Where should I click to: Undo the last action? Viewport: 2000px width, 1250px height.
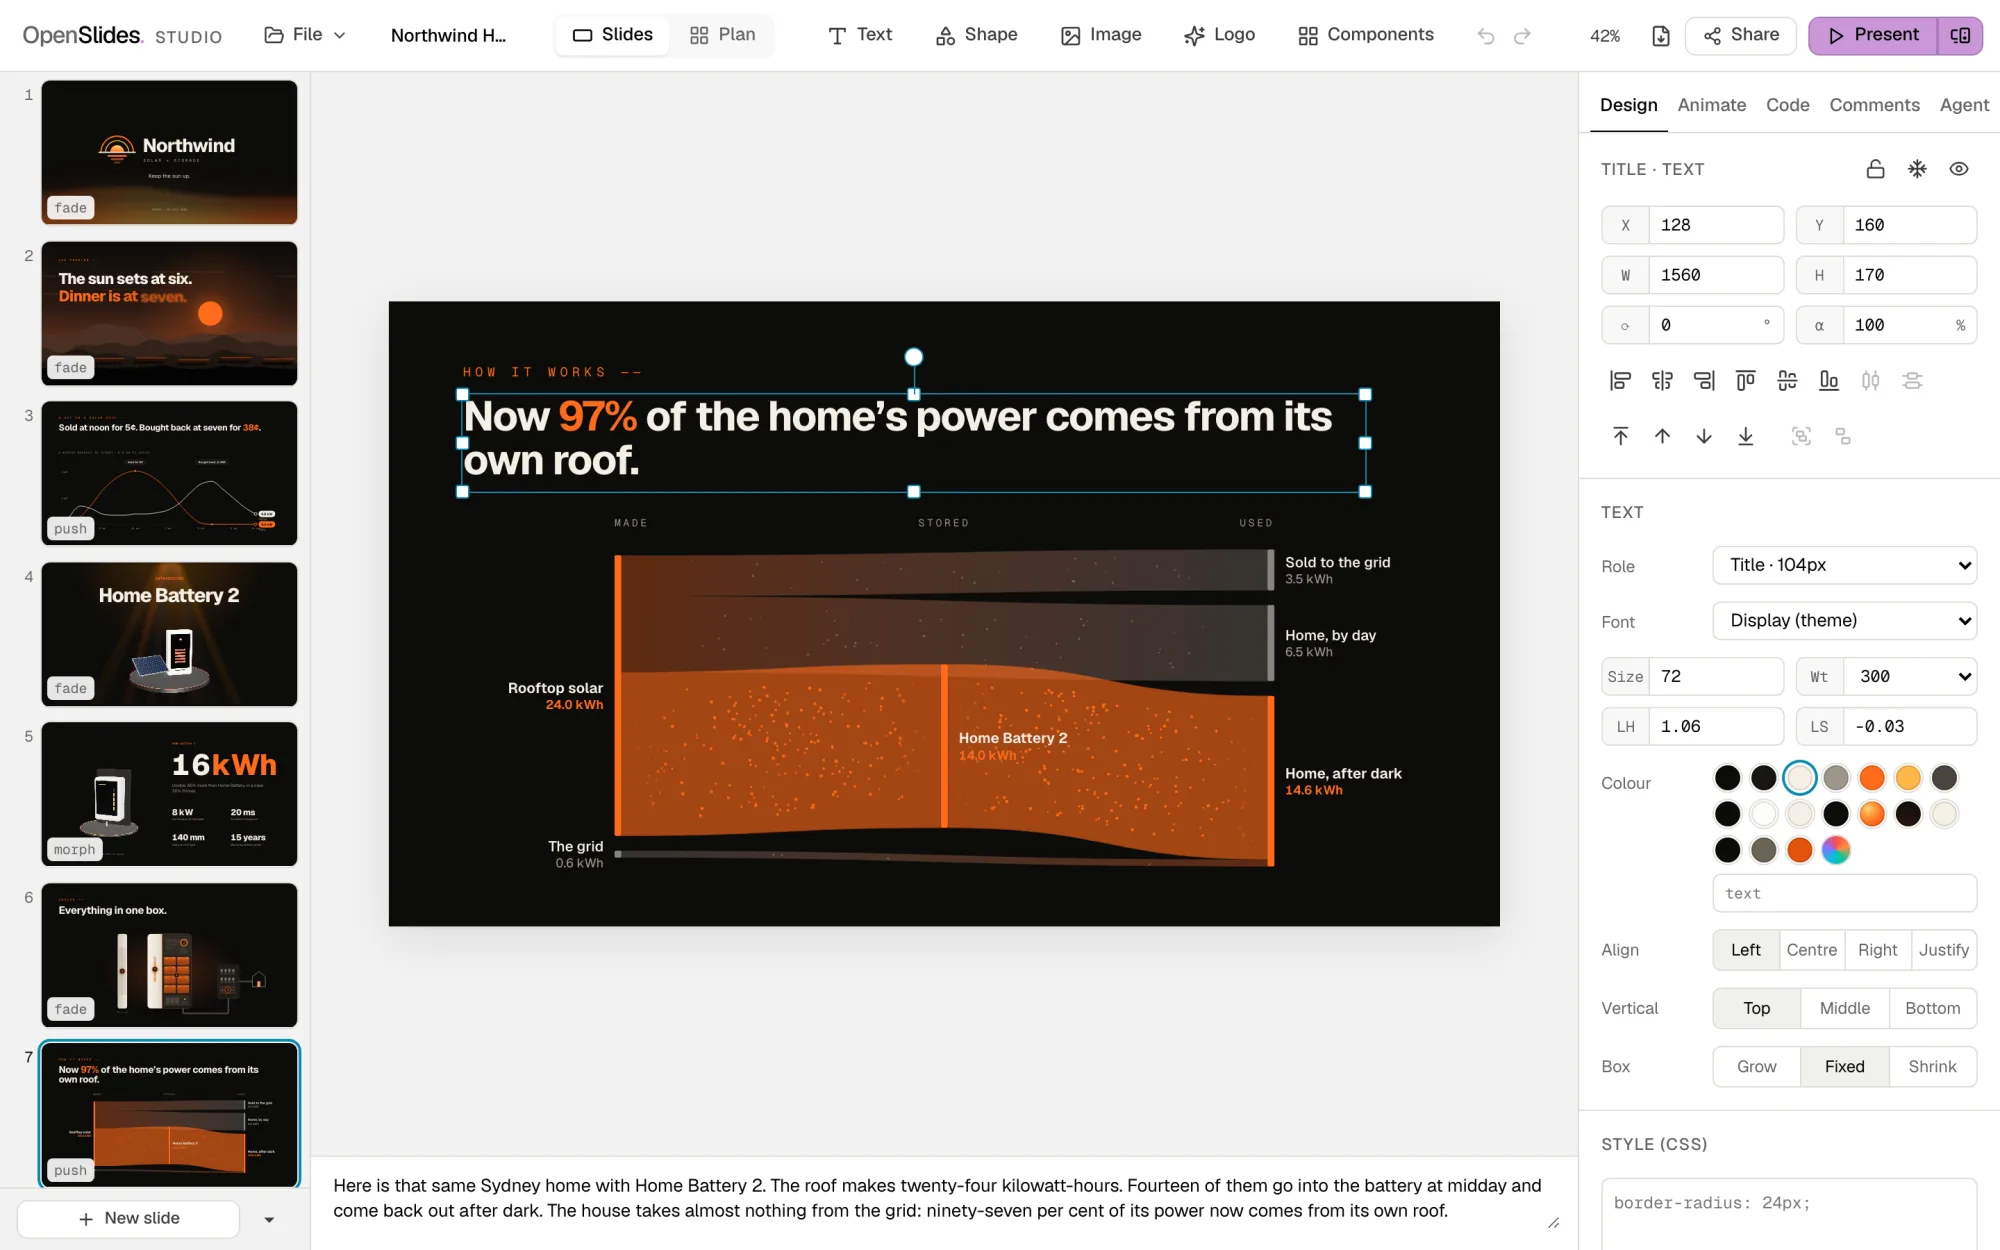(1486, 36)
